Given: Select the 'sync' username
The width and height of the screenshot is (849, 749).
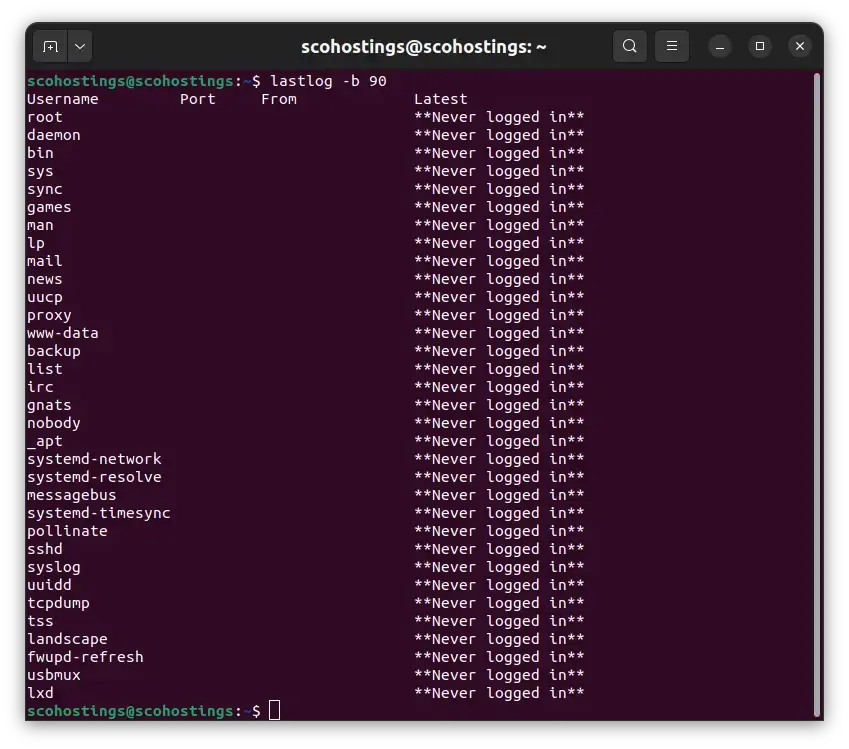Looking at the screenshot, I should point(45,189).
